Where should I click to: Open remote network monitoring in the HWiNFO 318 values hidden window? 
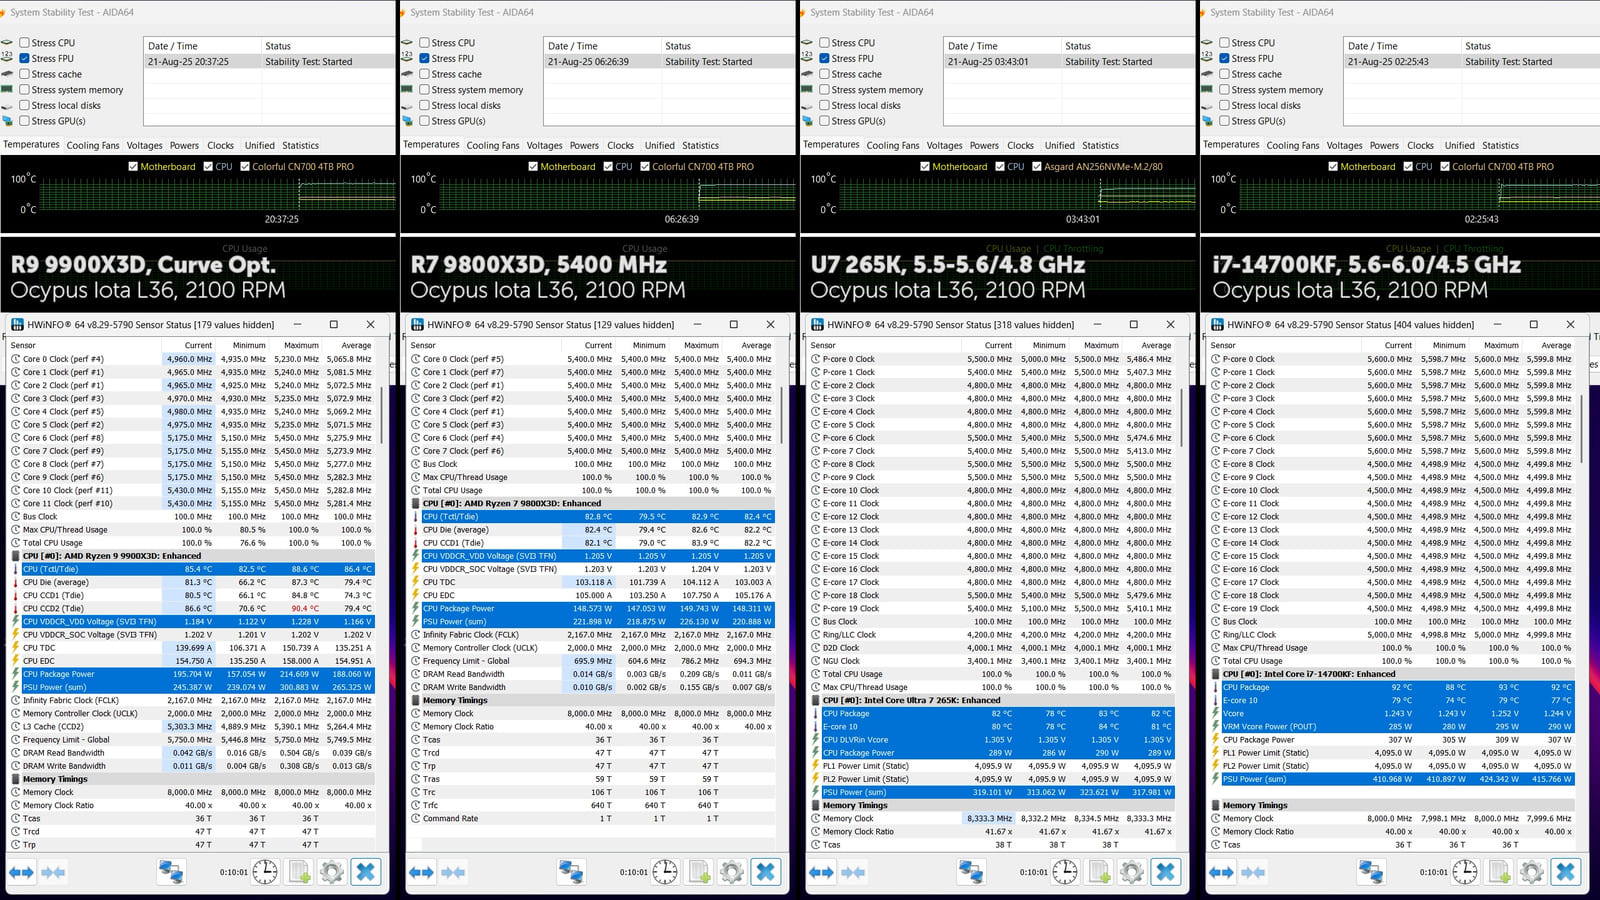pyautogui.click(x=971, y=872)
